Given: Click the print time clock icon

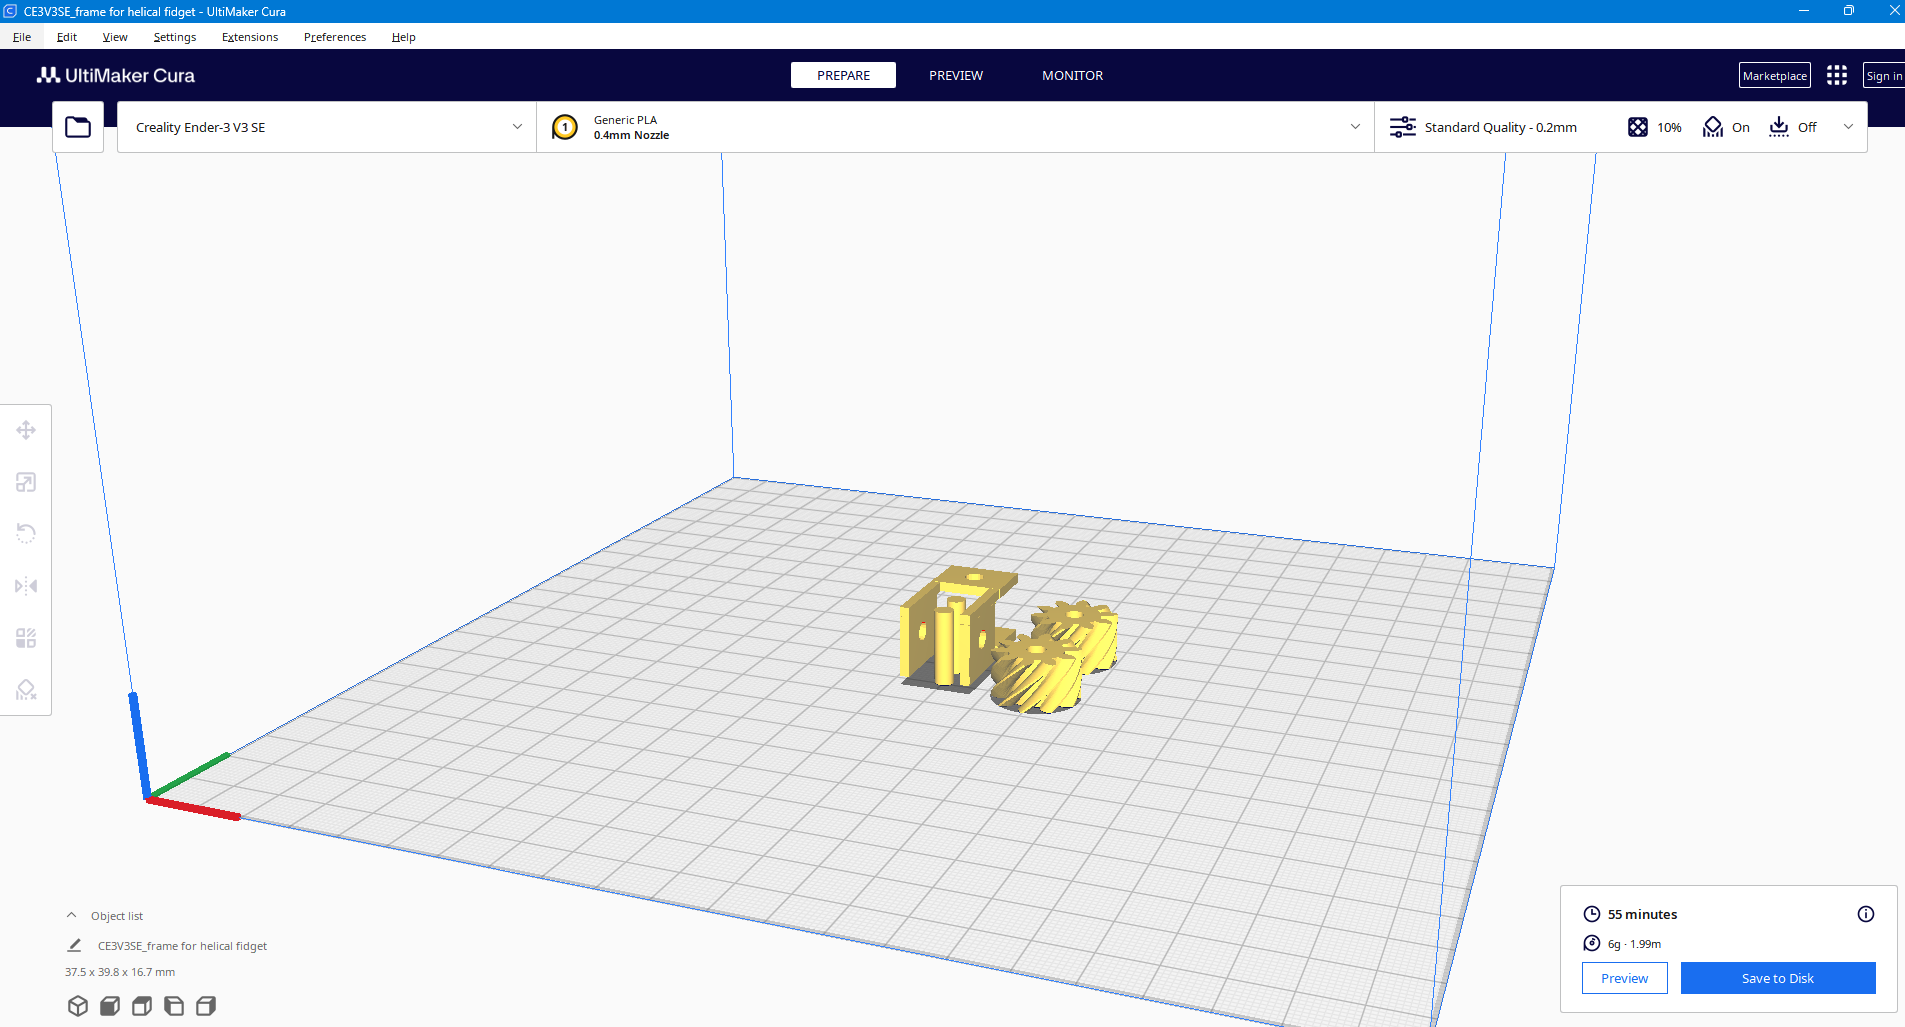Looking at the screenshot, I should click(1592, 914).
